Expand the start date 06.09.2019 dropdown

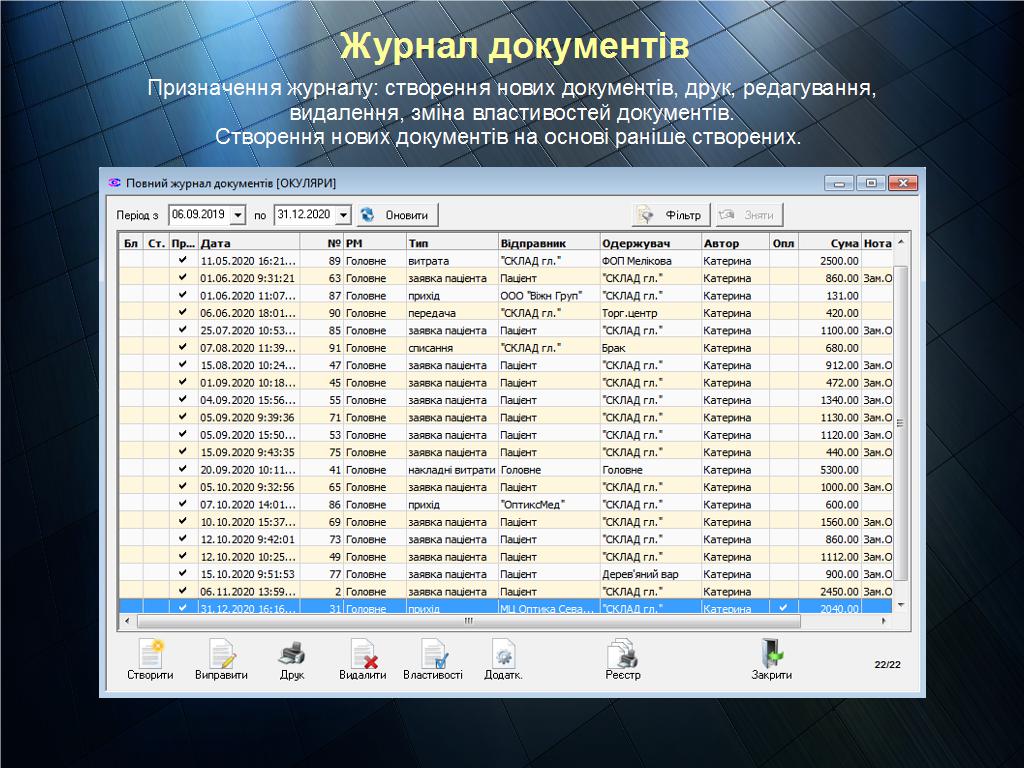coord(238,215)
